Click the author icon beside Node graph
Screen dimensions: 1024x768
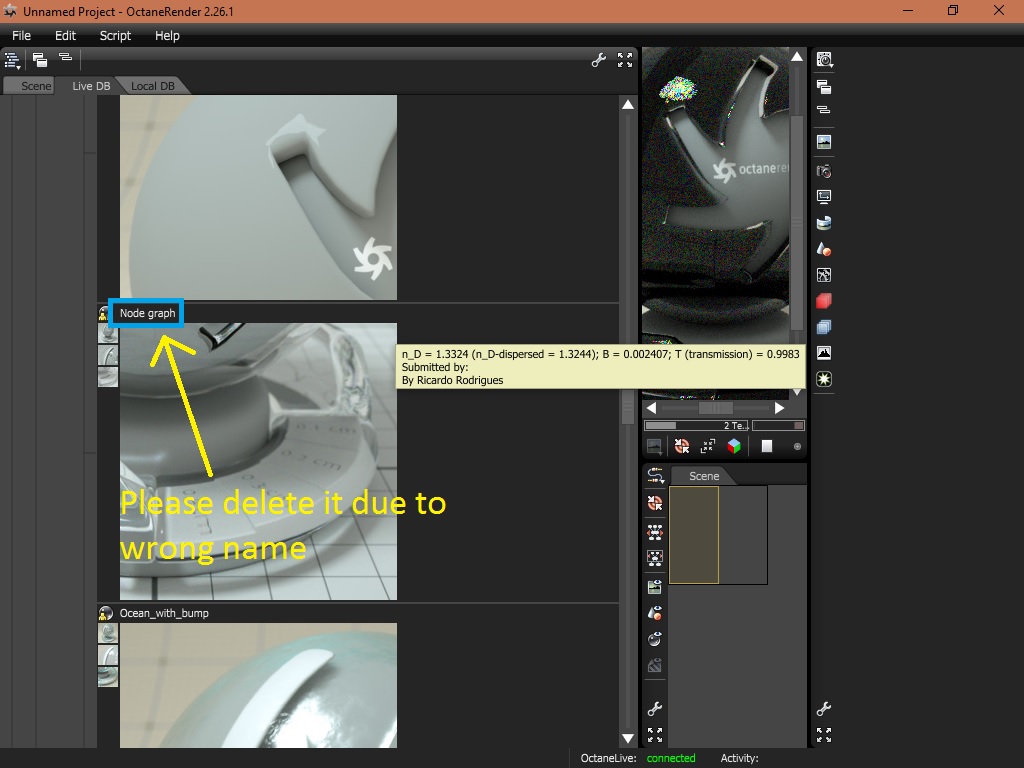pyautogui.click(x=103, y=313)
